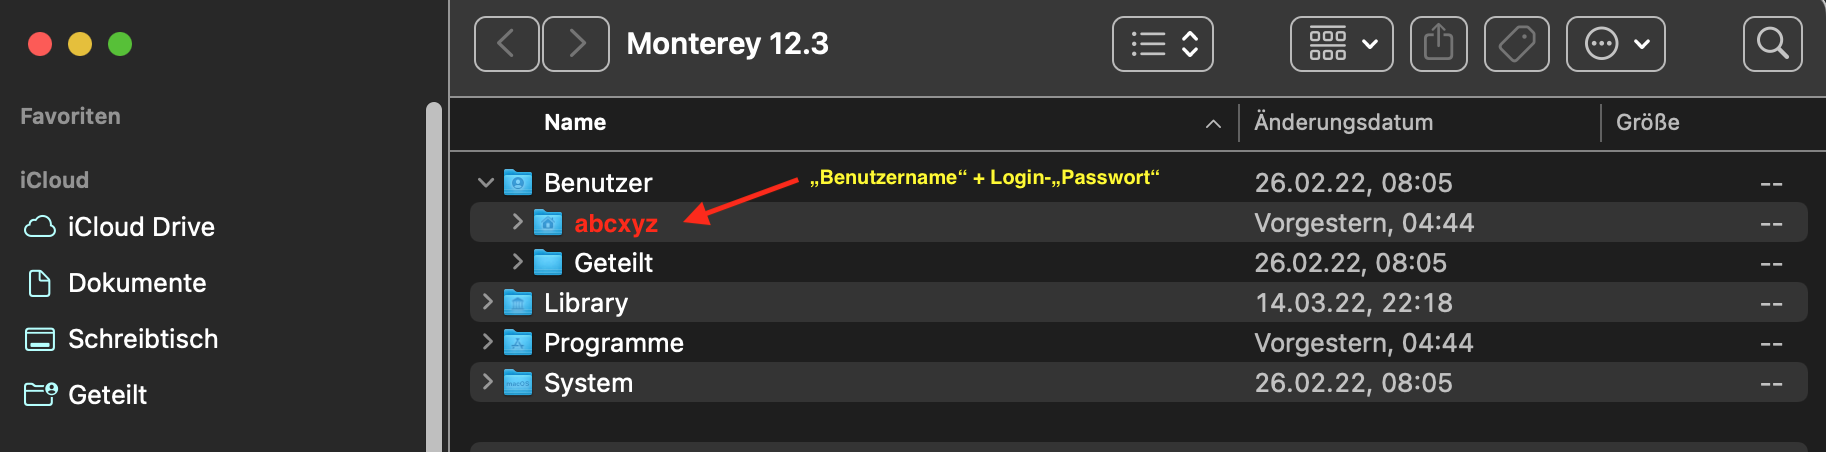This screenshot has height=452, width=1826.
Task: Expand the System folder chevron
Action: (487, 382)
